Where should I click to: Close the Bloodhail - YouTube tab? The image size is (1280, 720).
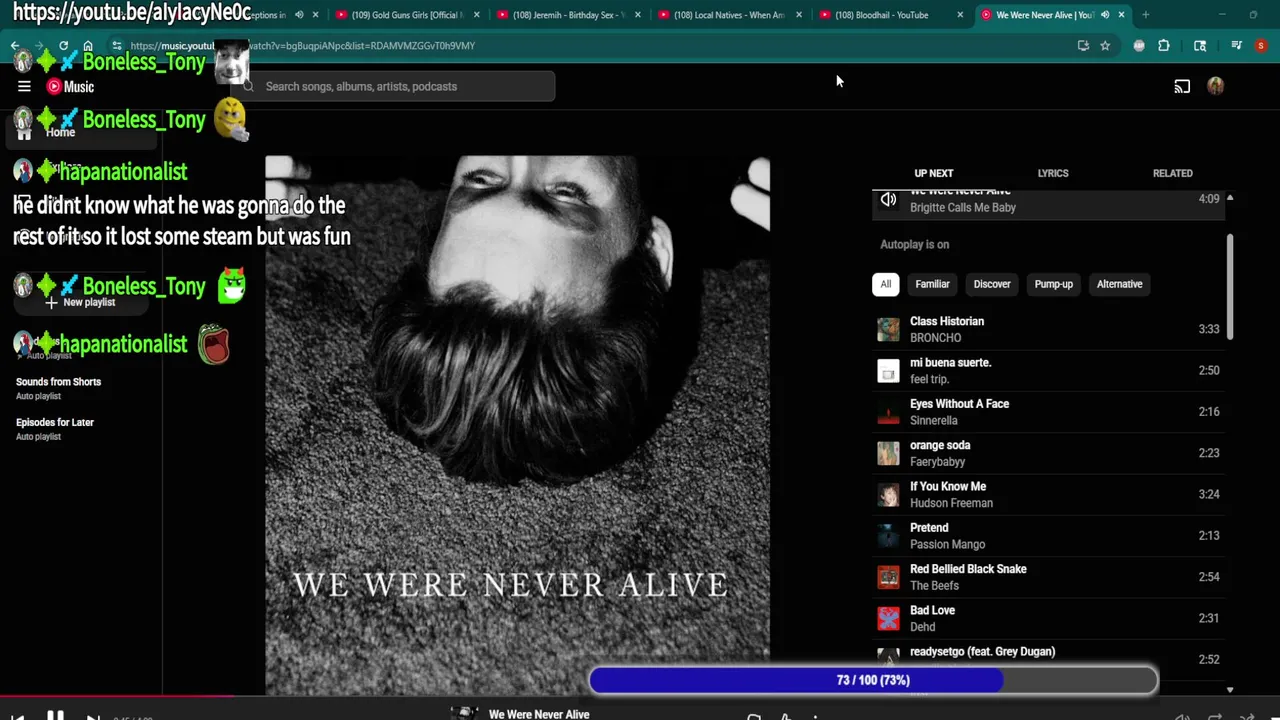(x=960, y=15)
